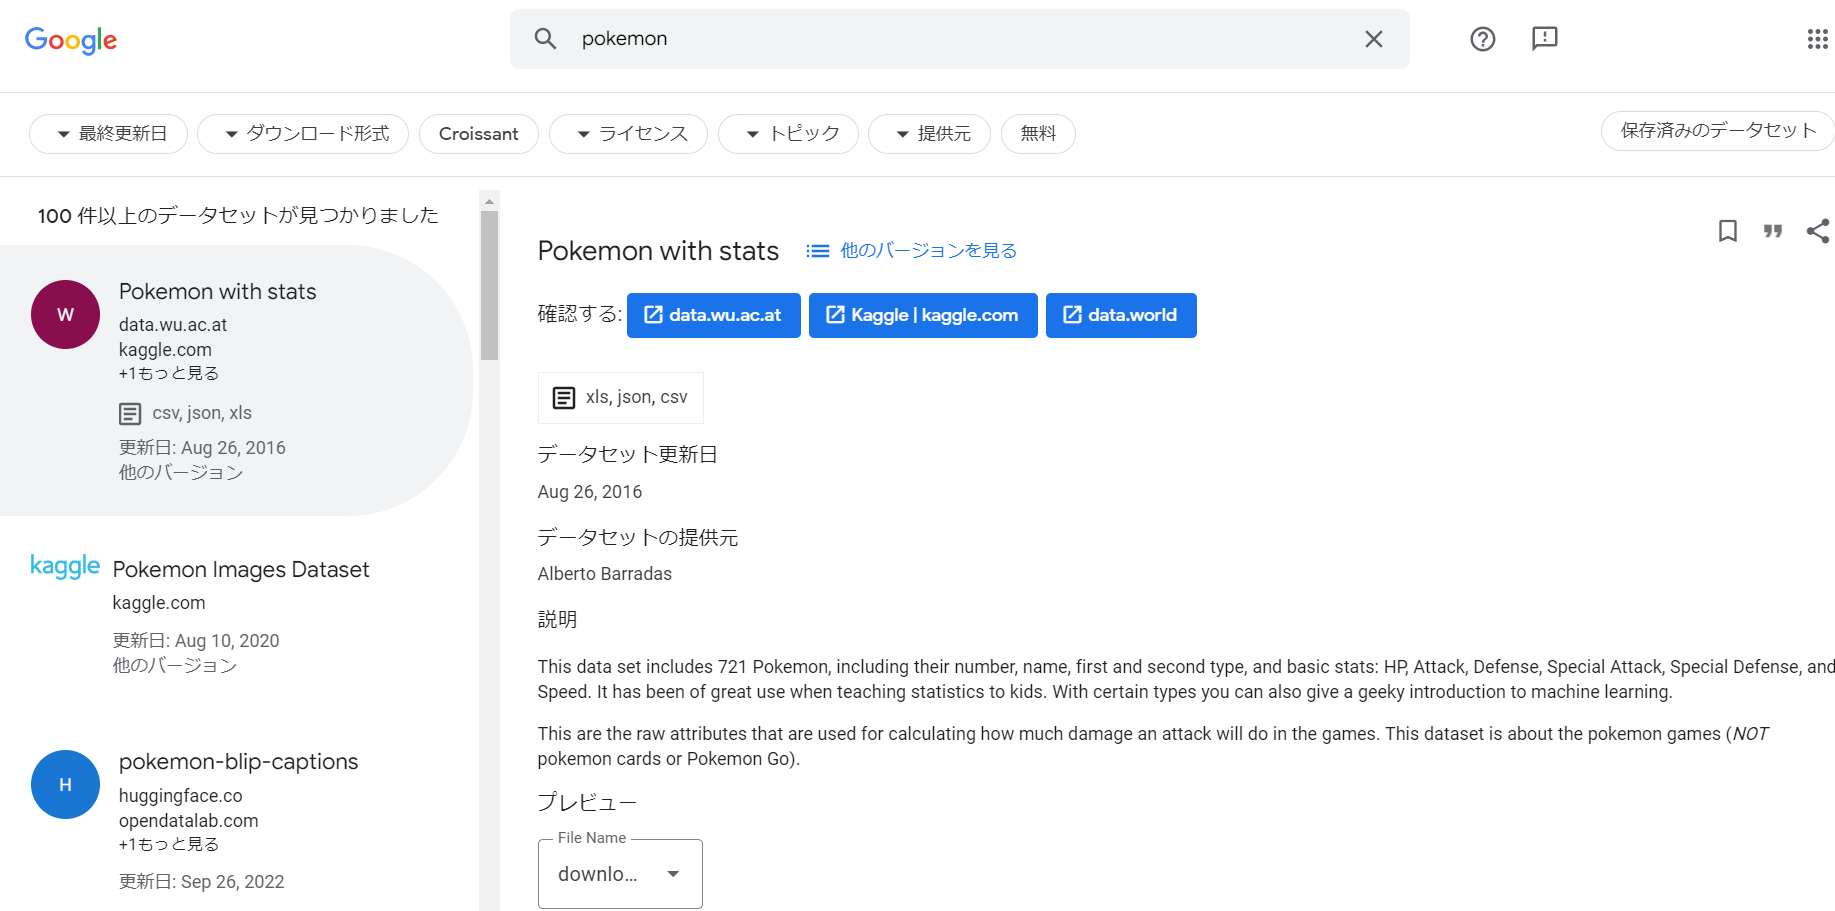
Task: Select the Pokemon Images Dataset result
Action: pos(241,570)
